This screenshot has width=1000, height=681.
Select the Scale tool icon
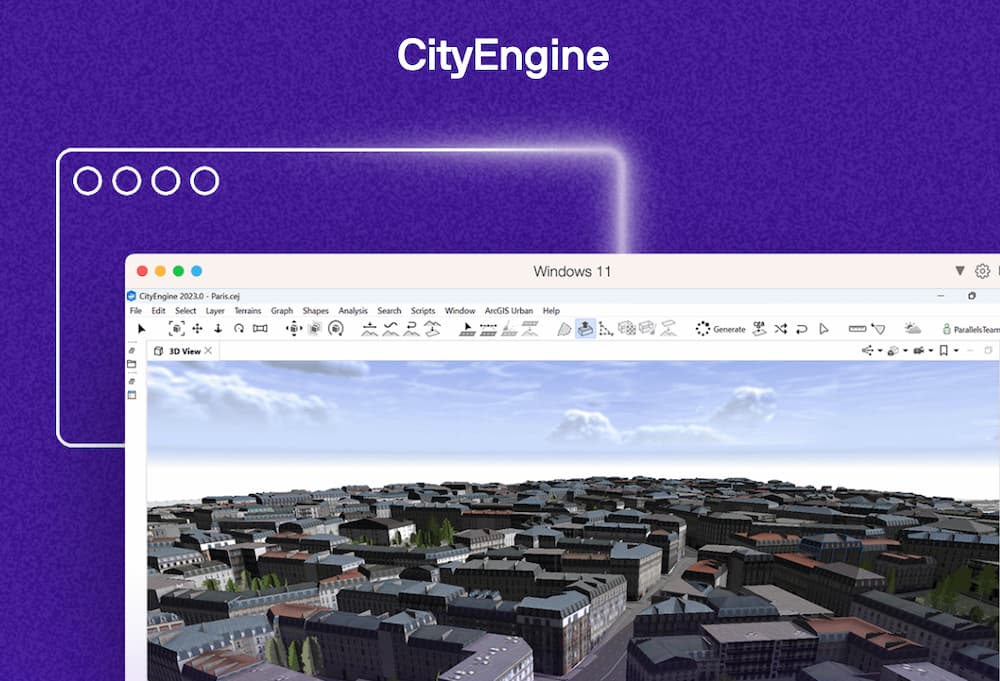point(260,328)
